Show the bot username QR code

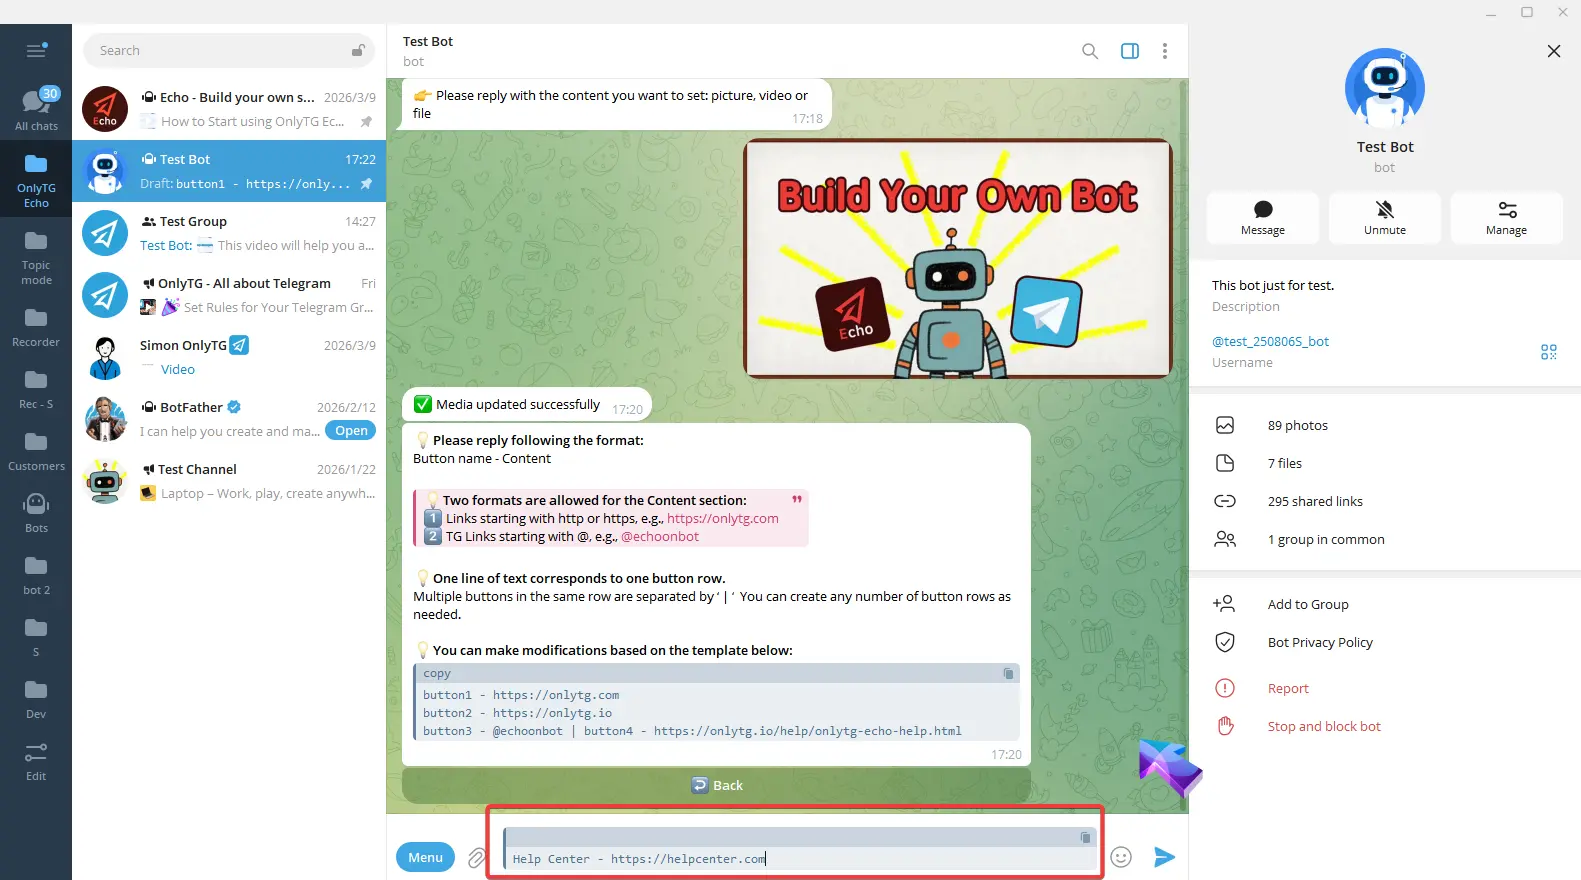coord(1548,352)
